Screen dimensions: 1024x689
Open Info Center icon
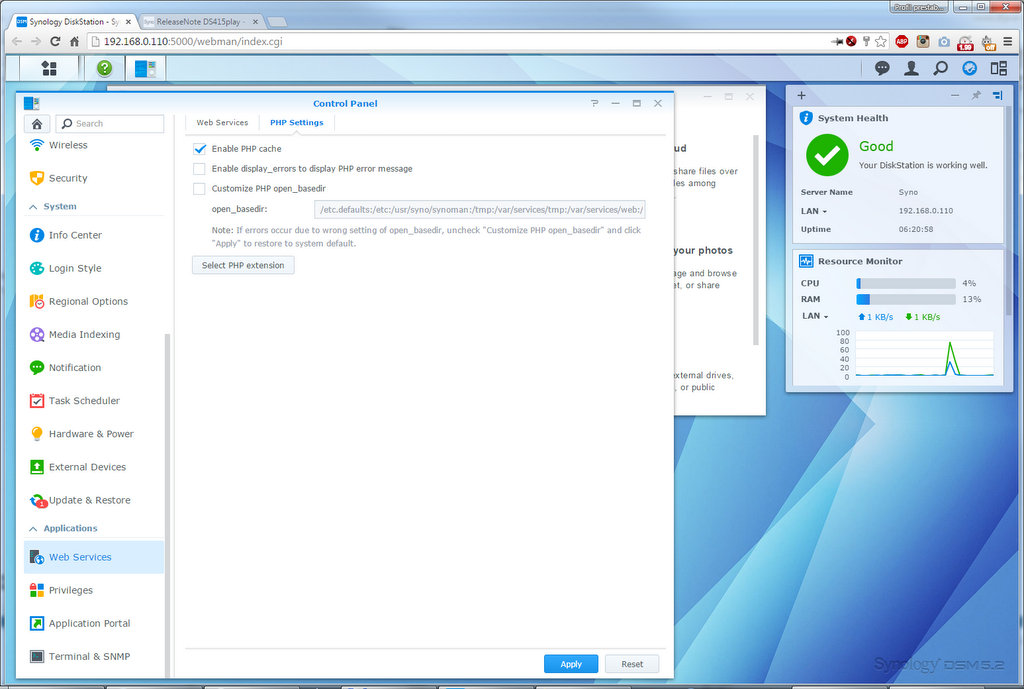pyautogui.click(x=37, y=235)
